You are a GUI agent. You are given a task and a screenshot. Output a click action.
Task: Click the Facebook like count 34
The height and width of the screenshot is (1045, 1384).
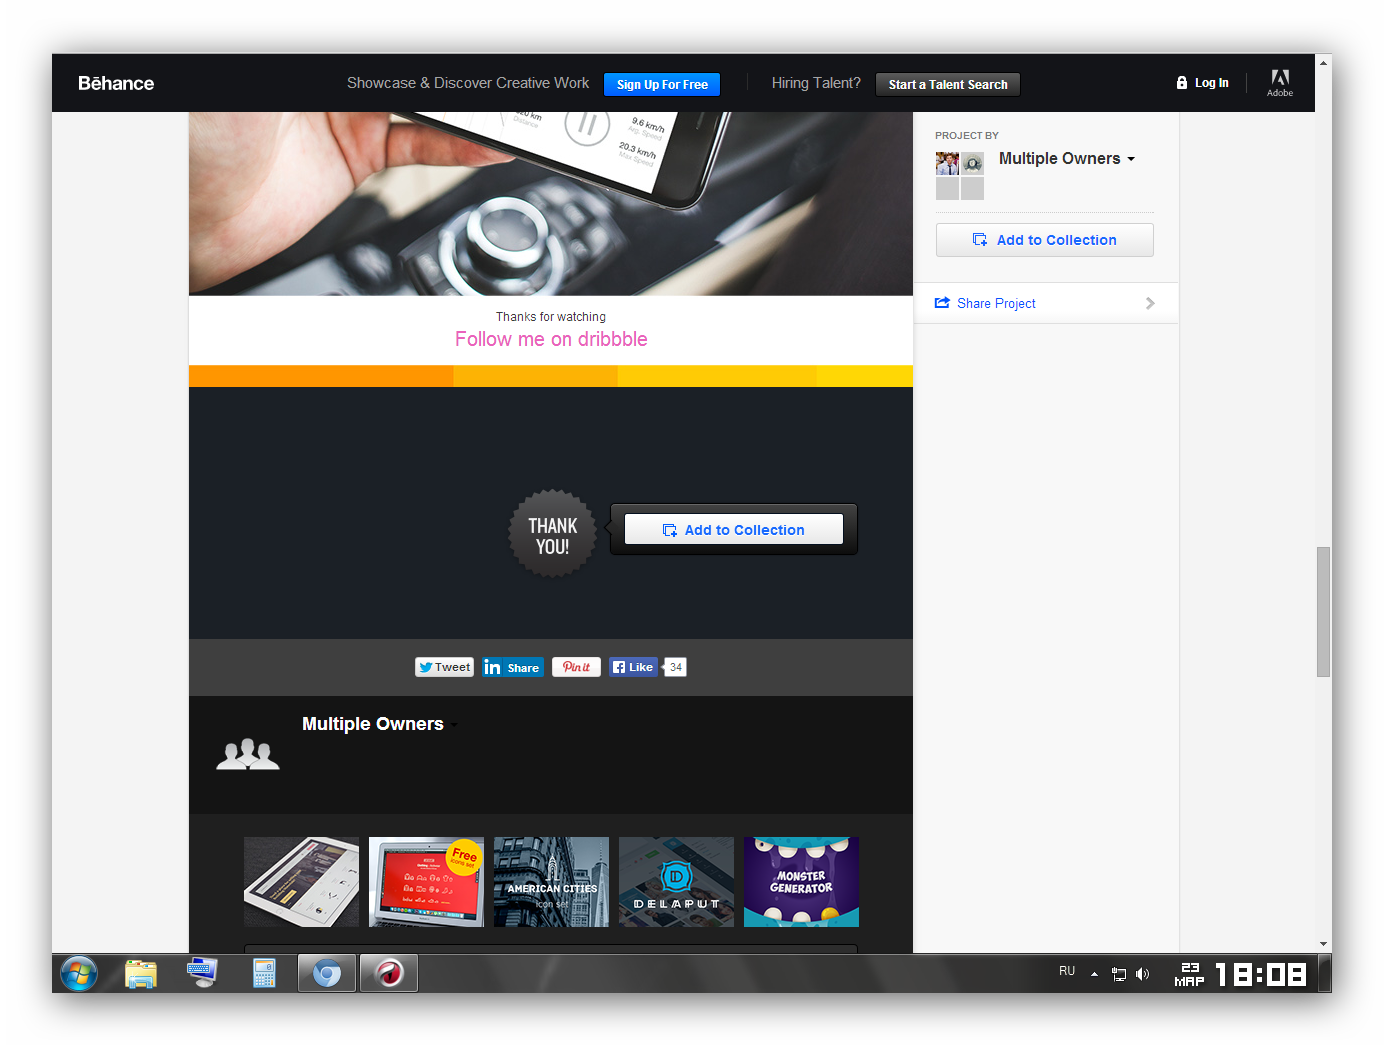(x=676, y=667)
